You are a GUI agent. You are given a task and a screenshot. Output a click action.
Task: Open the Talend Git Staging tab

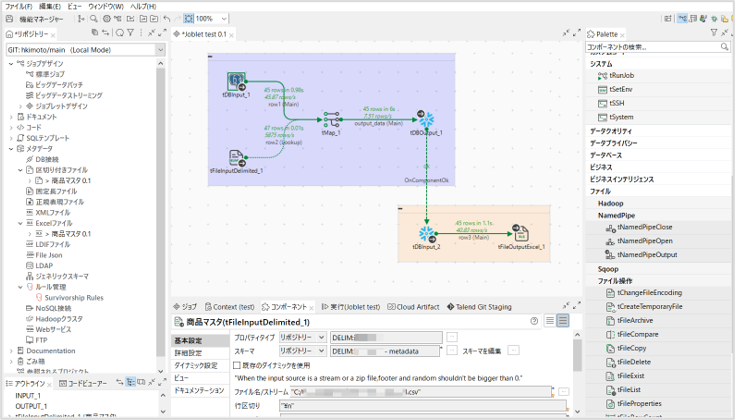(x=479, y=307)
